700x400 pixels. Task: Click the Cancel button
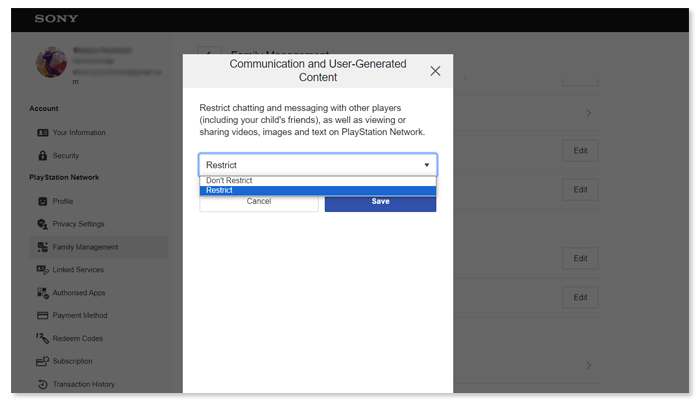(259, 201)
